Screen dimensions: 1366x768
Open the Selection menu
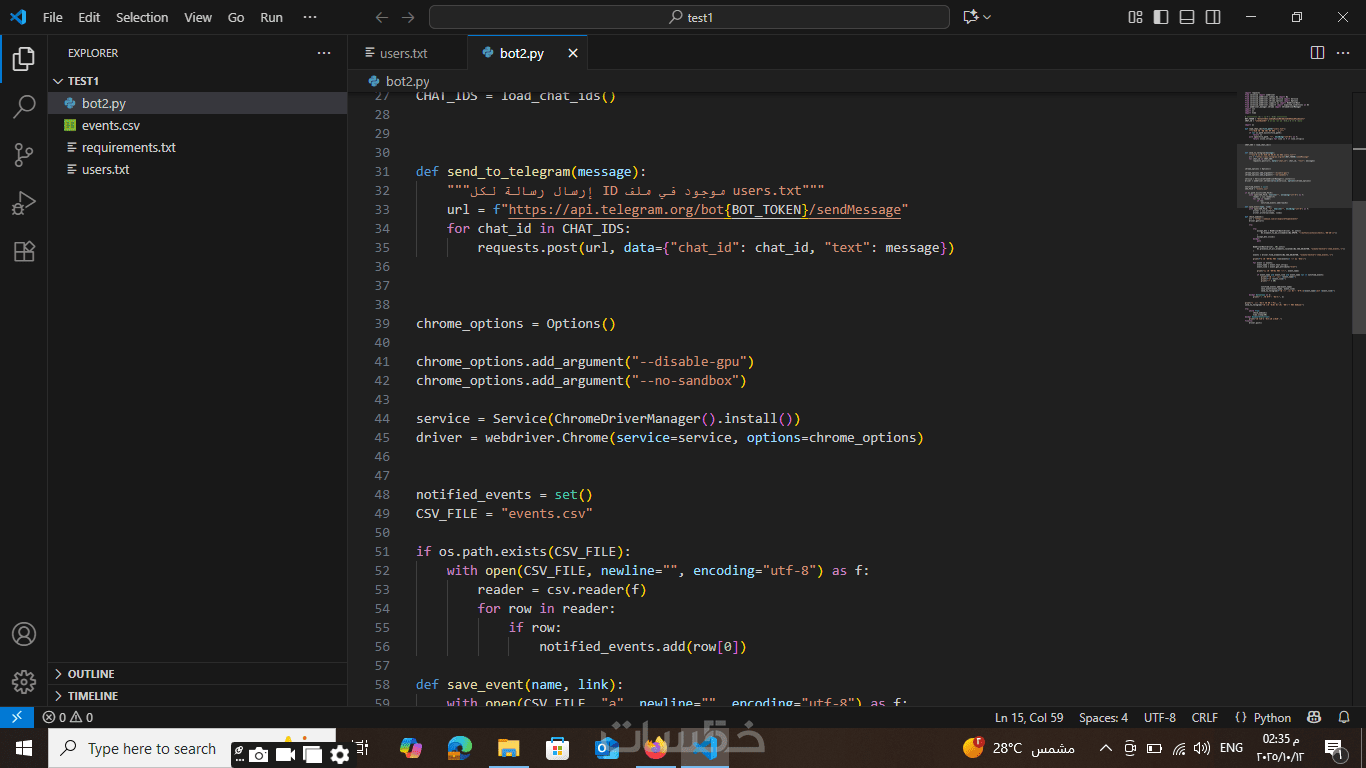[x=142, y=17]
